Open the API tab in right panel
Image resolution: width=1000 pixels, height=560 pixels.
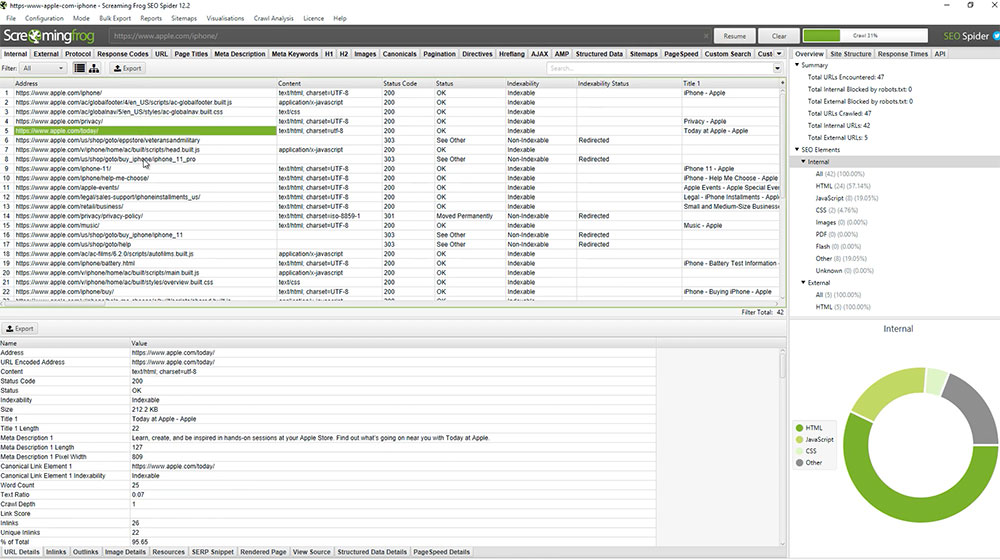[x=940, y=54]
